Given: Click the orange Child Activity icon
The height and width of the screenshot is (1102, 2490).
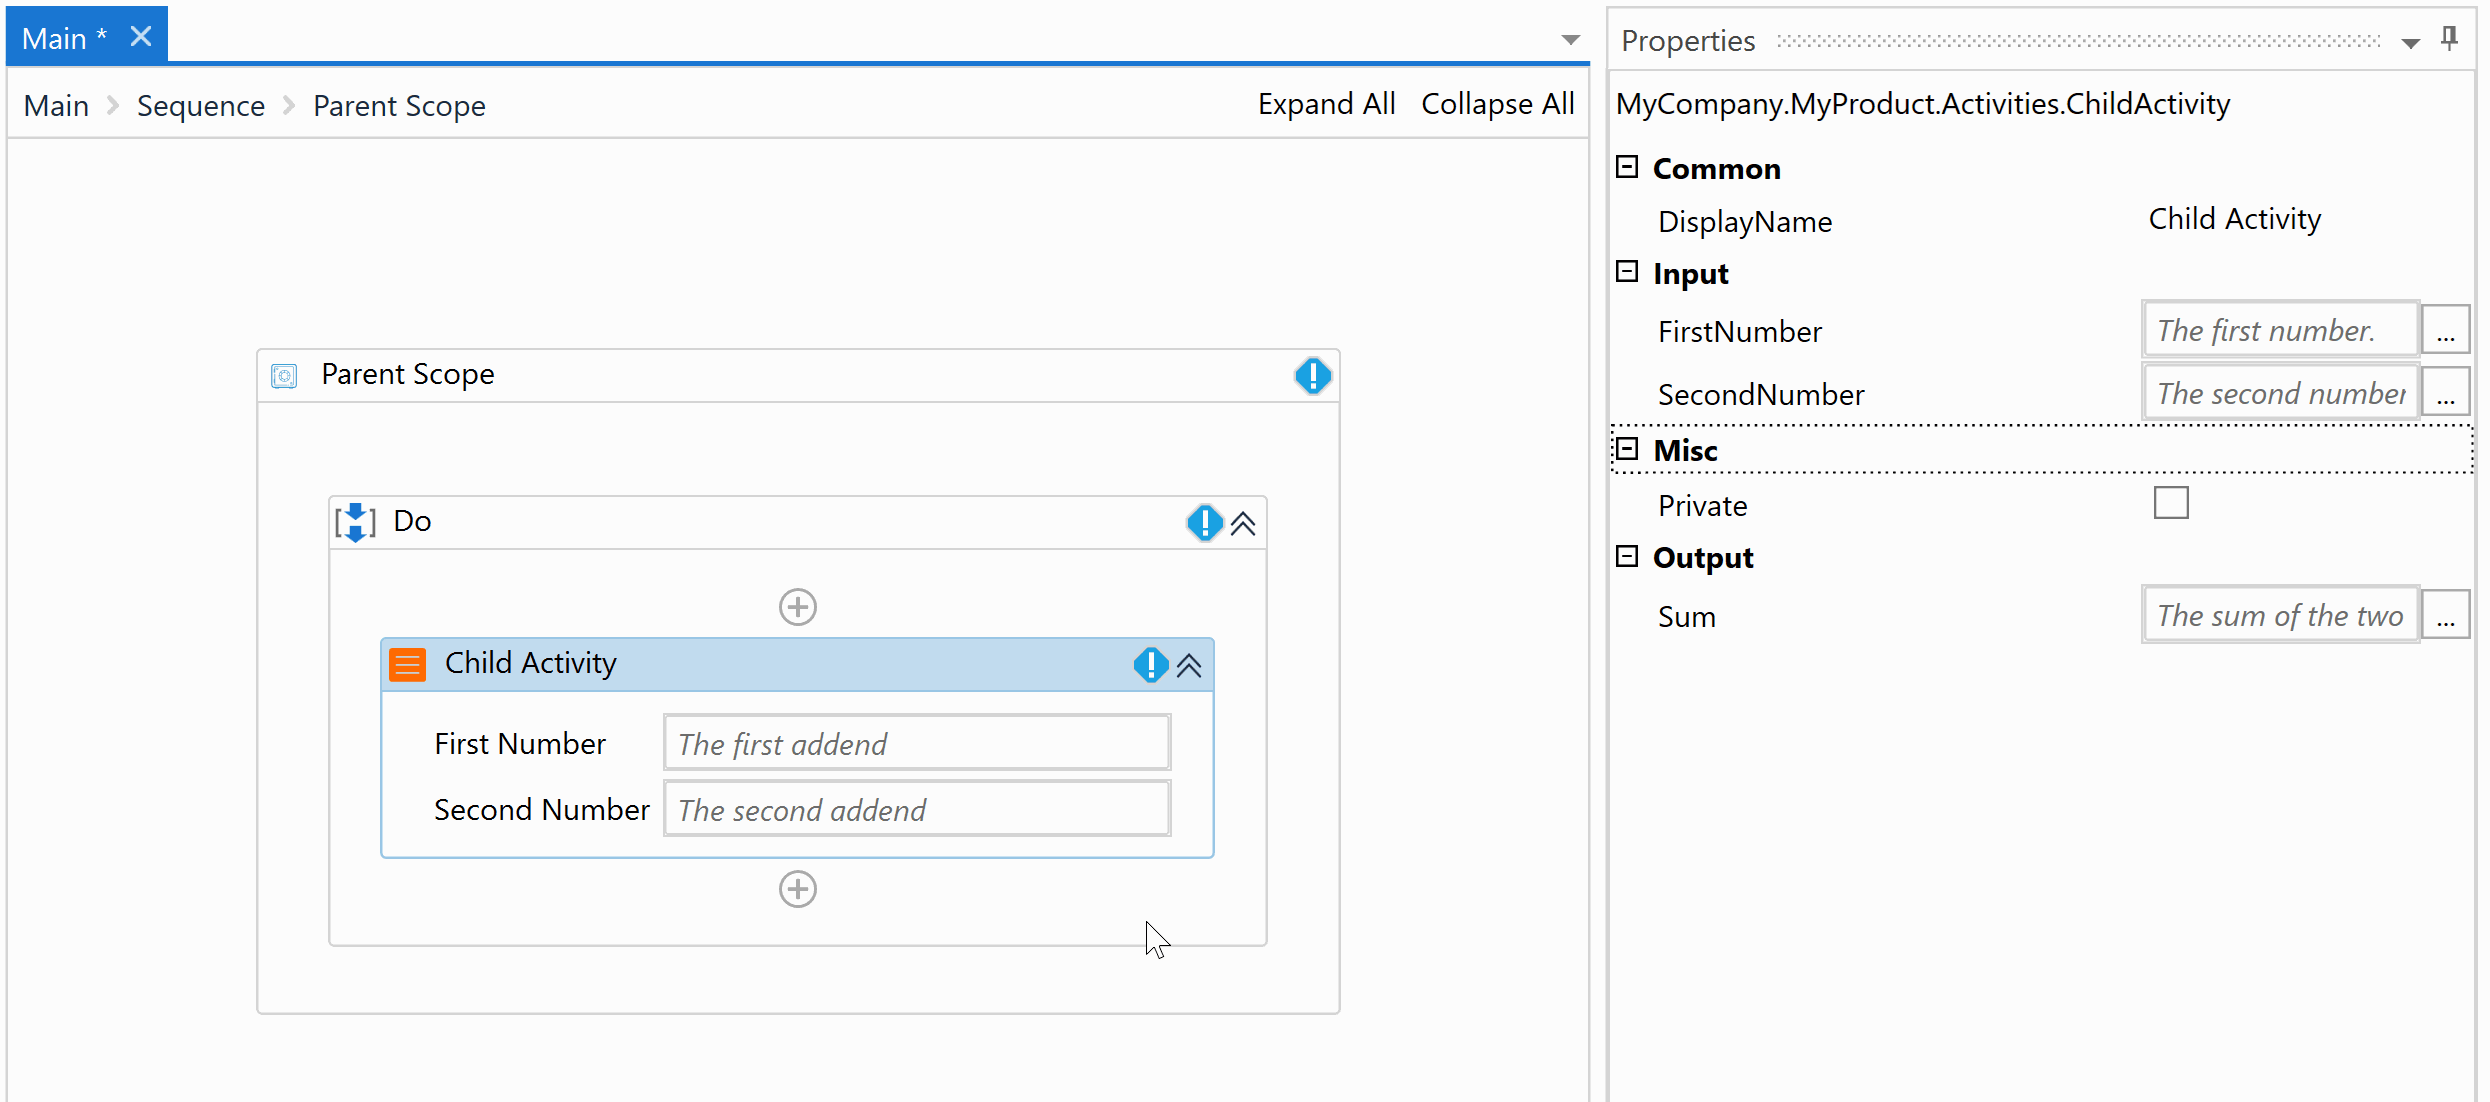Looking at the screenshot, I should coord(407,664).
